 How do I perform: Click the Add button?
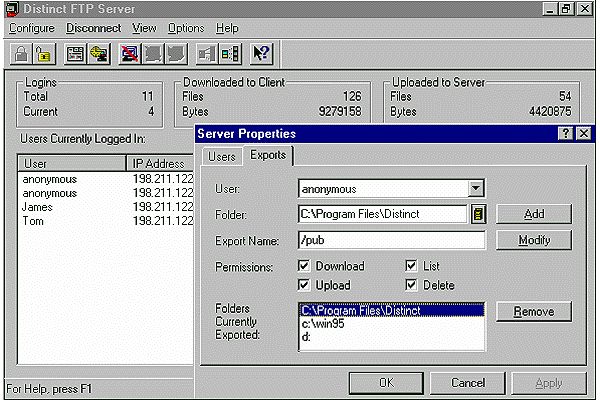(x=534, y=214)
